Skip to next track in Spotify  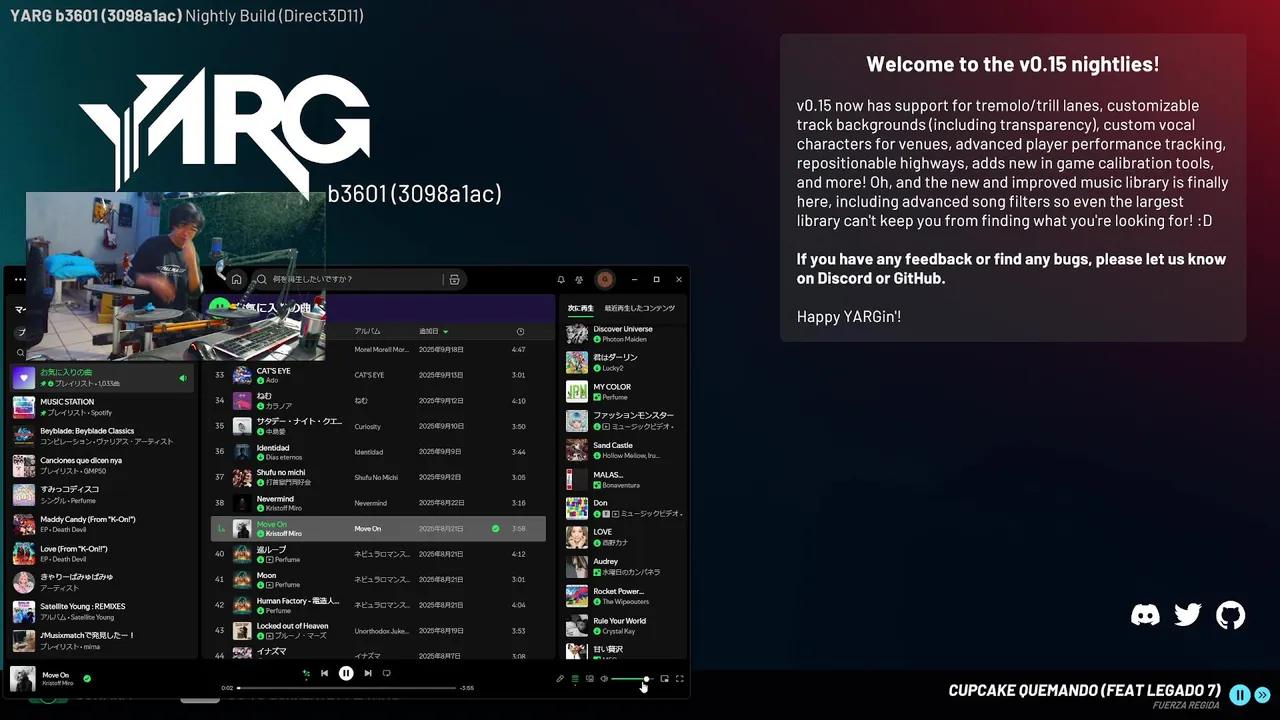coord(368,674)
